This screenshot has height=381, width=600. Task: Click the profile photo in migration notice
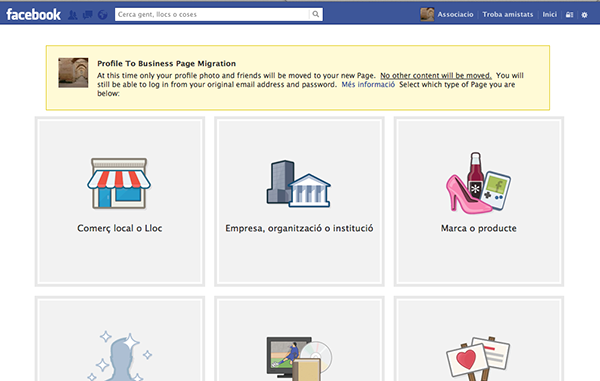tap(73, 73)
